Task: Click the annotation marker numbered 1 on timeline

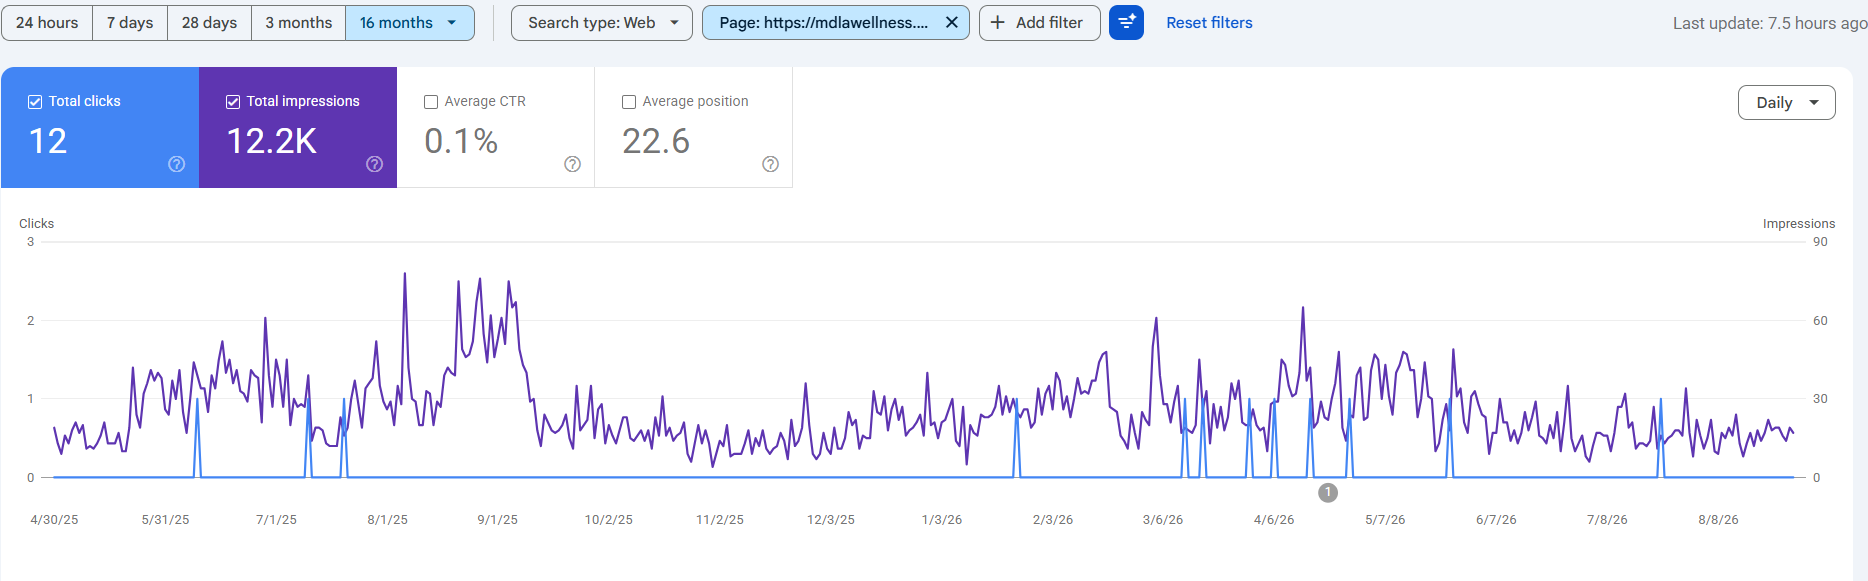Action: coord(1328,492)
